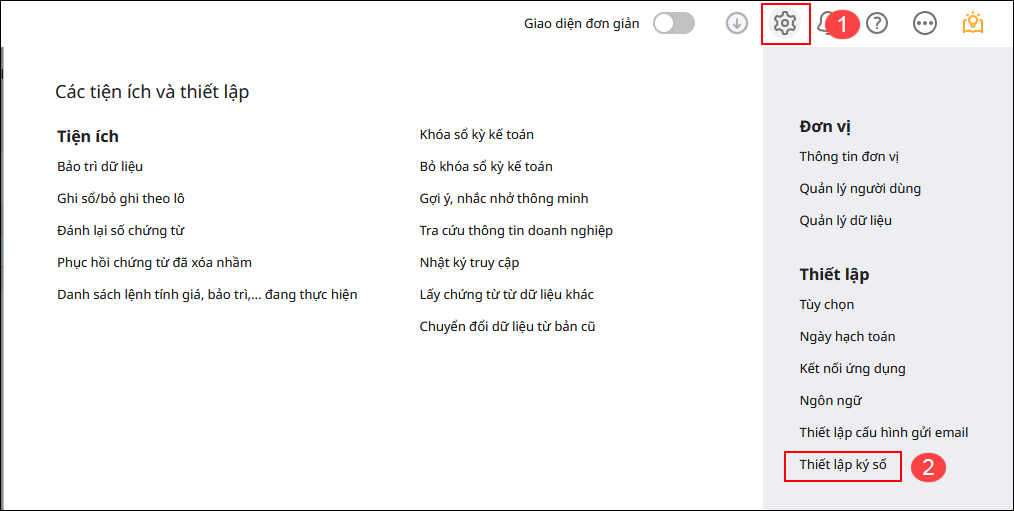The image size is (1014, 511).
Task: Click Bỏ khóa sổ kỳ kế toán
Action: point(486,166)
